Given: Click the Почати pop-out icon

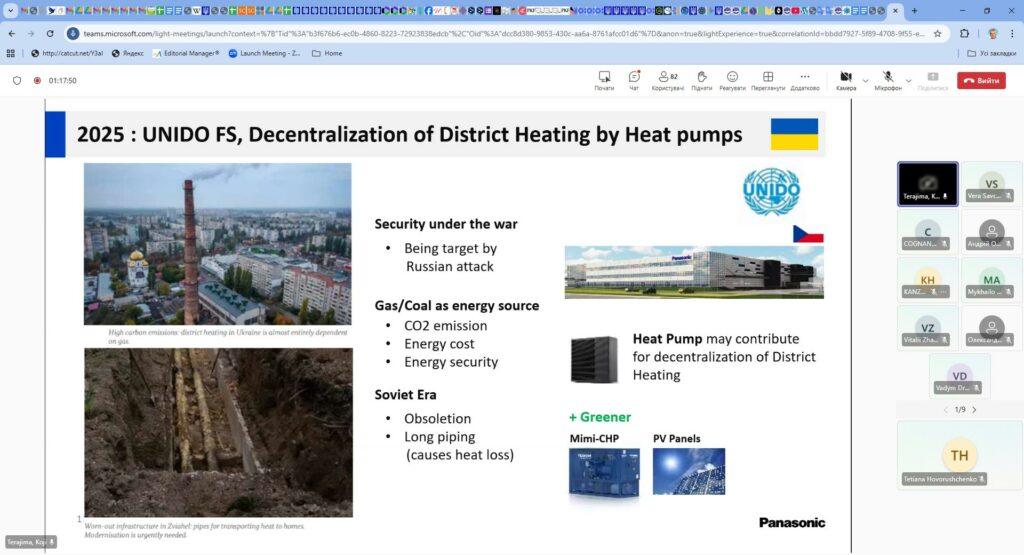Looking at the screenshot, I should click(x=604, y=80).
